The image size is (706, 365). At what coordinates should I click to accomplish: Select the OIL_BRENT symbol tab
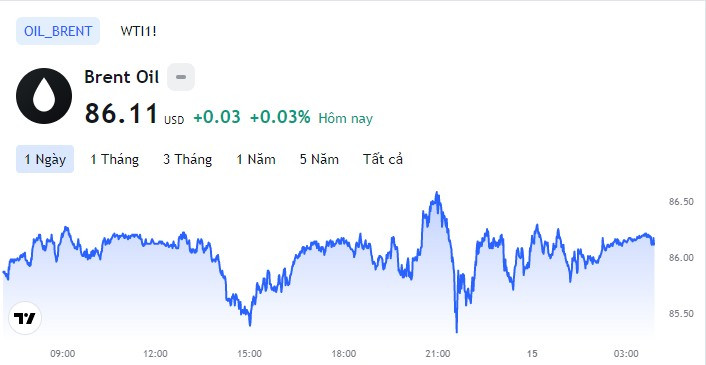click(58, 31)
